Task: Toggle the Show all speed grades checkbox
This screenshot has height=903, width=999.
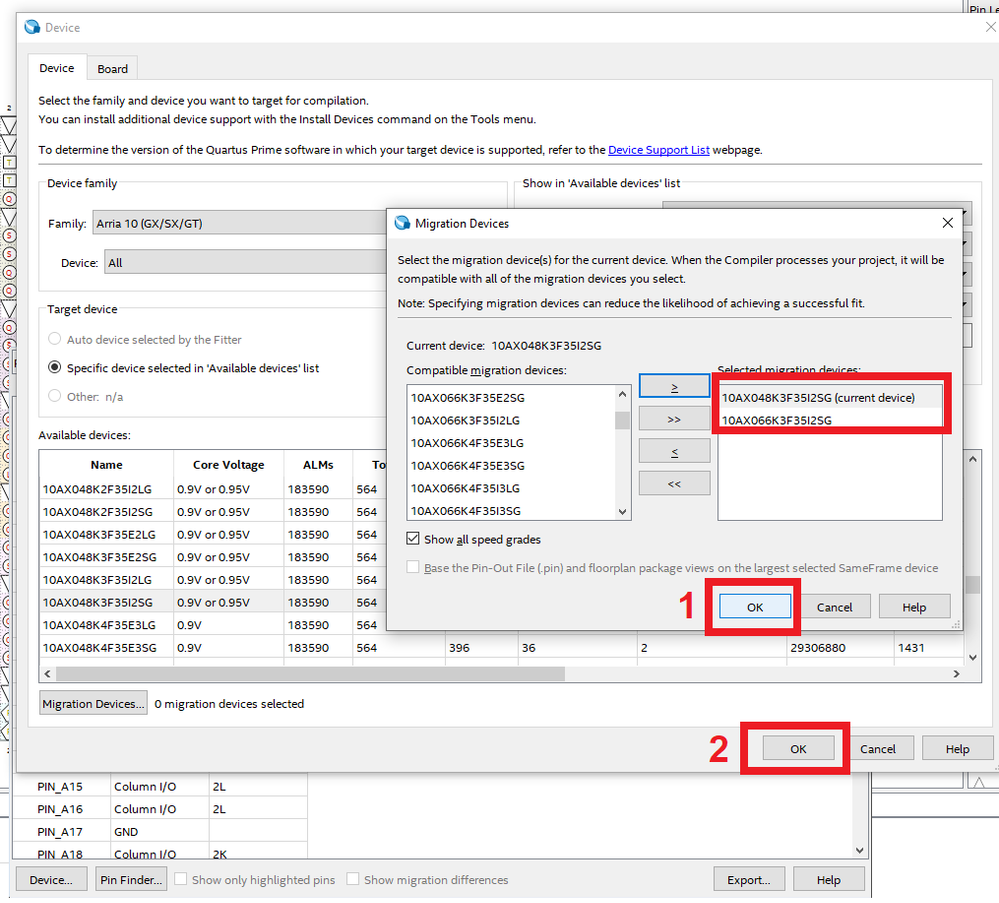Action: [x=413, y=539]
